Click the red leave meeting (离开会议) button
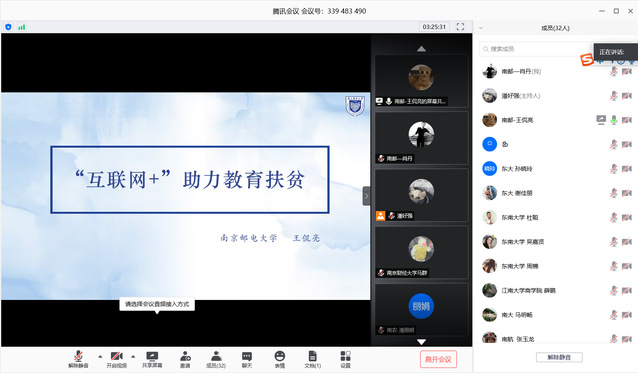Screen dimensions: 638x373 [438, 359]
